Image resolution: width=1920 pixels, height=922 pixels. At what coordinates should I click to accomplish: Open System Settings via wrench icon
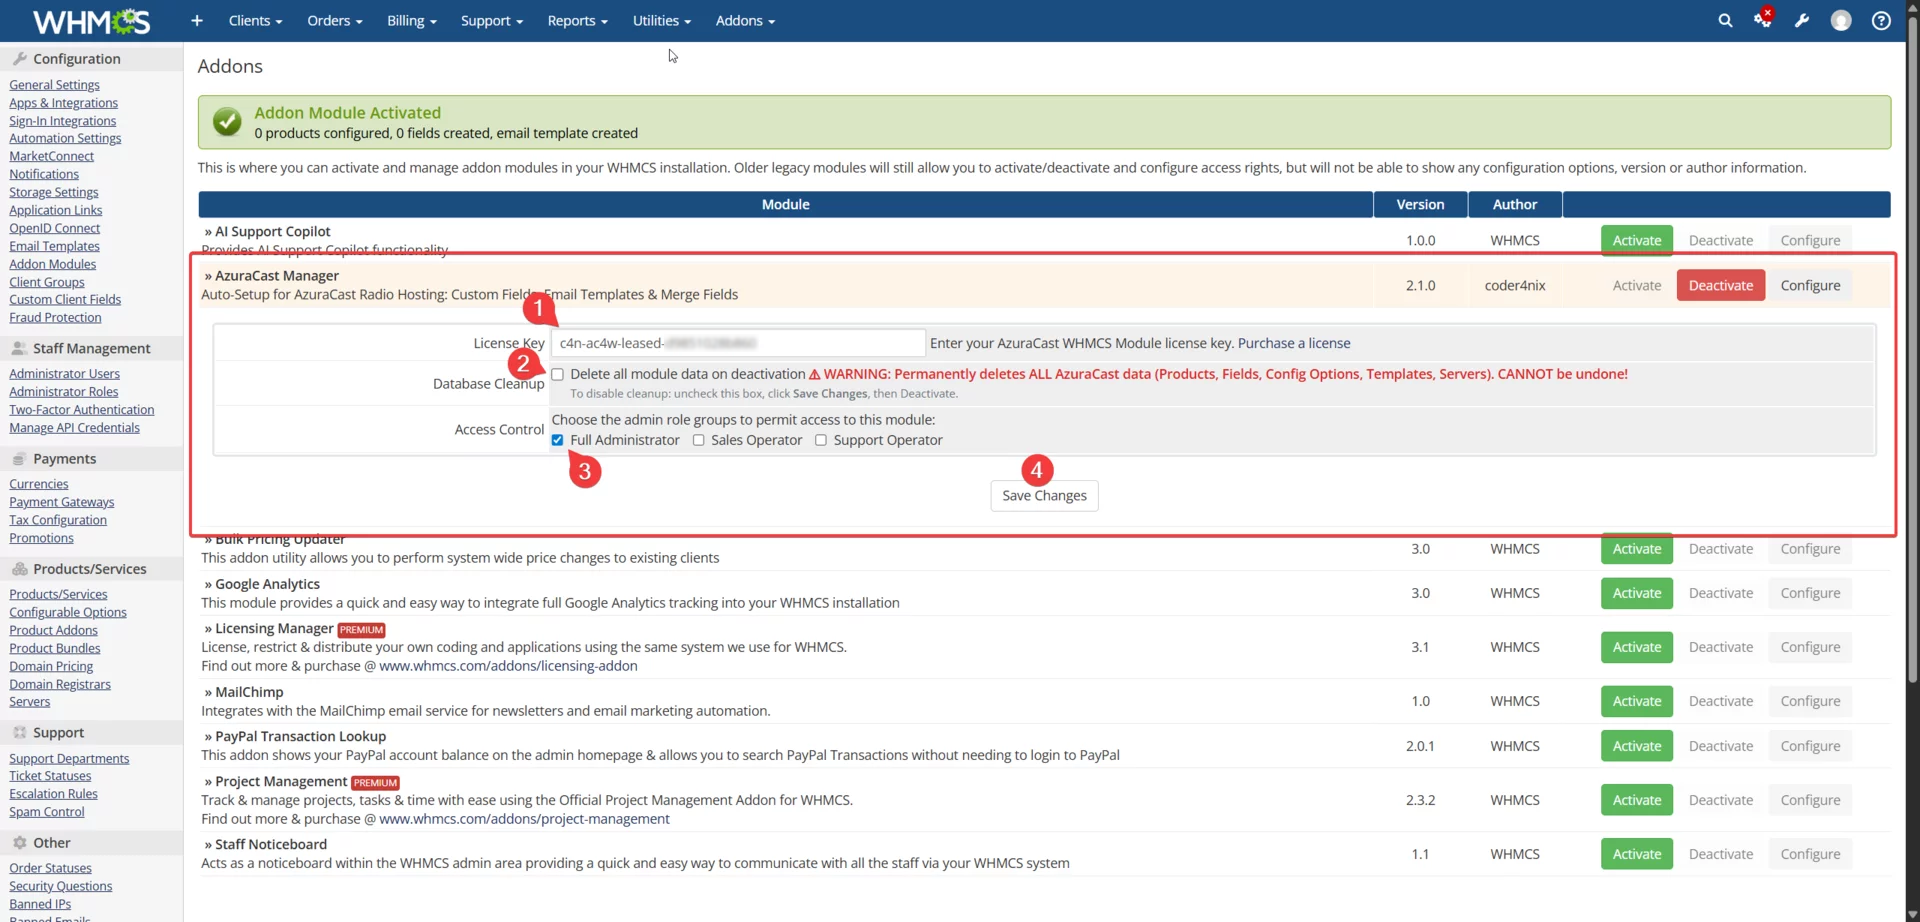click(1802, 20)
